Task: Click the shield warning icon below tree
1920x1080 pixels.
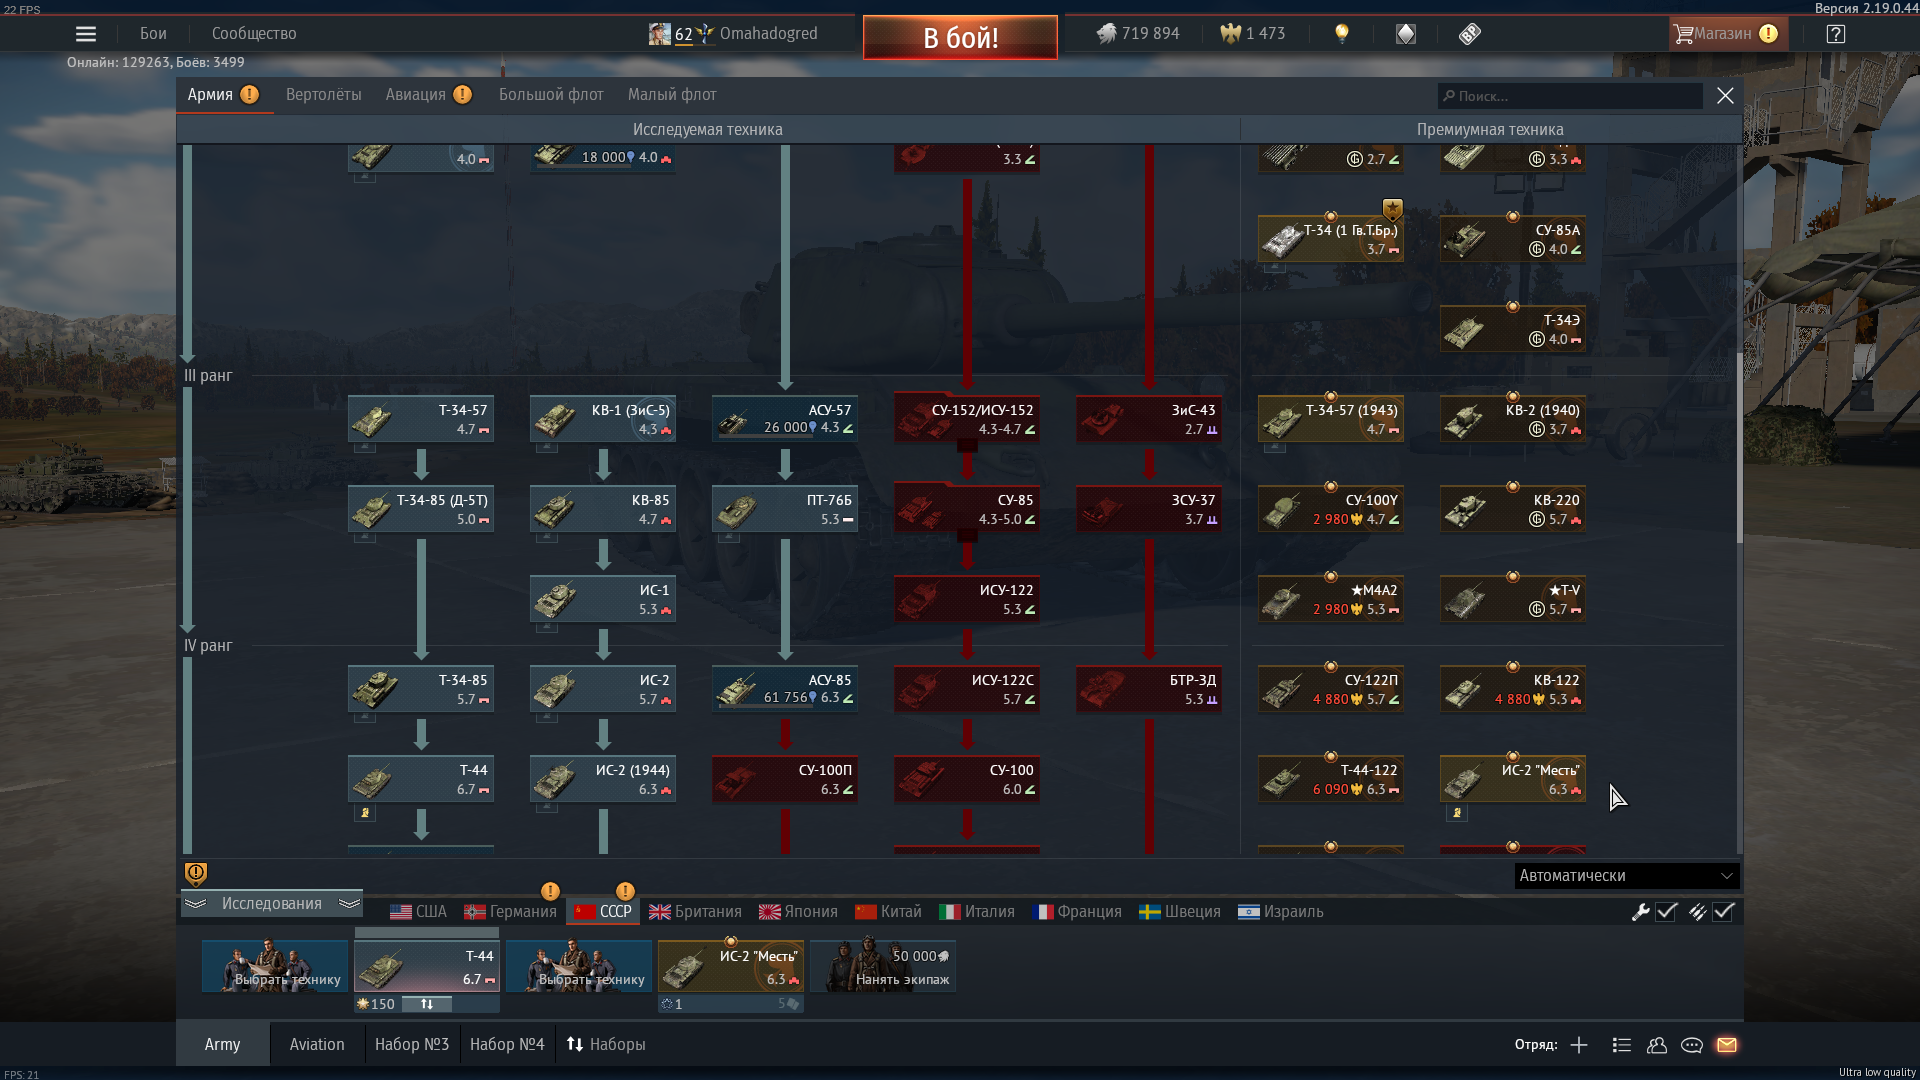Action: point(196,874)
